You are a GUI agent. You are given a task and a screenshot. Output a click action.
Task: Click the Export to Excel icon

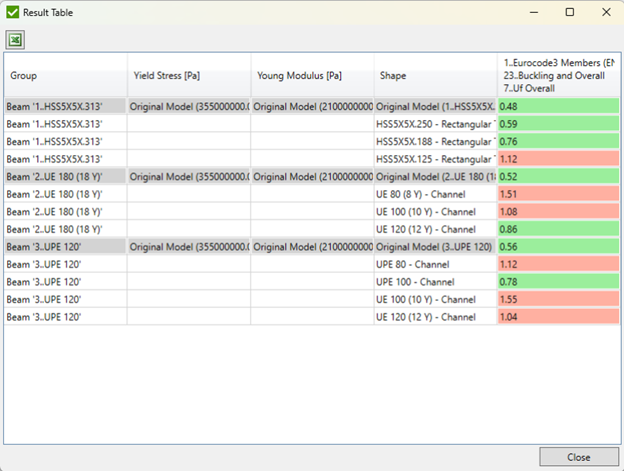pyautogui.click(x=17, y=40)
